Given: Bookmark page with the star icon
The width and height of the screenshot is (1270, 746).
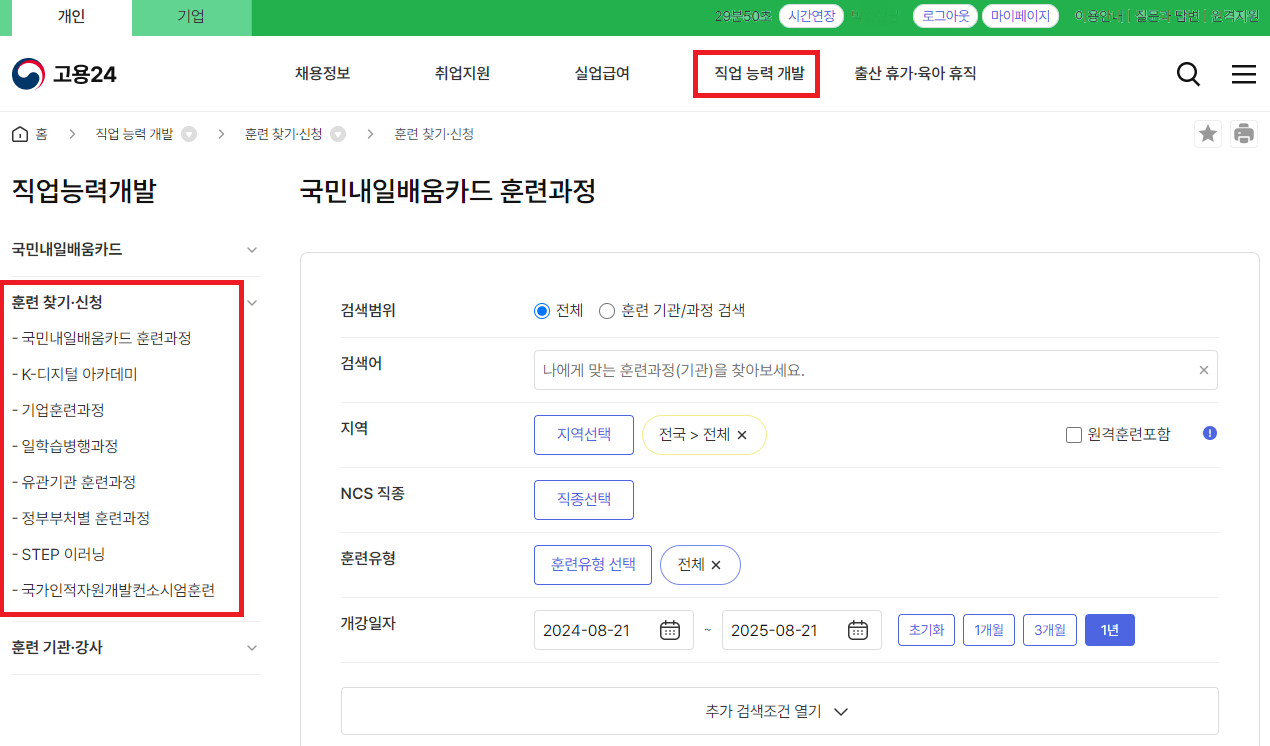Looking at the screenshot, I should click(1208, 134).
